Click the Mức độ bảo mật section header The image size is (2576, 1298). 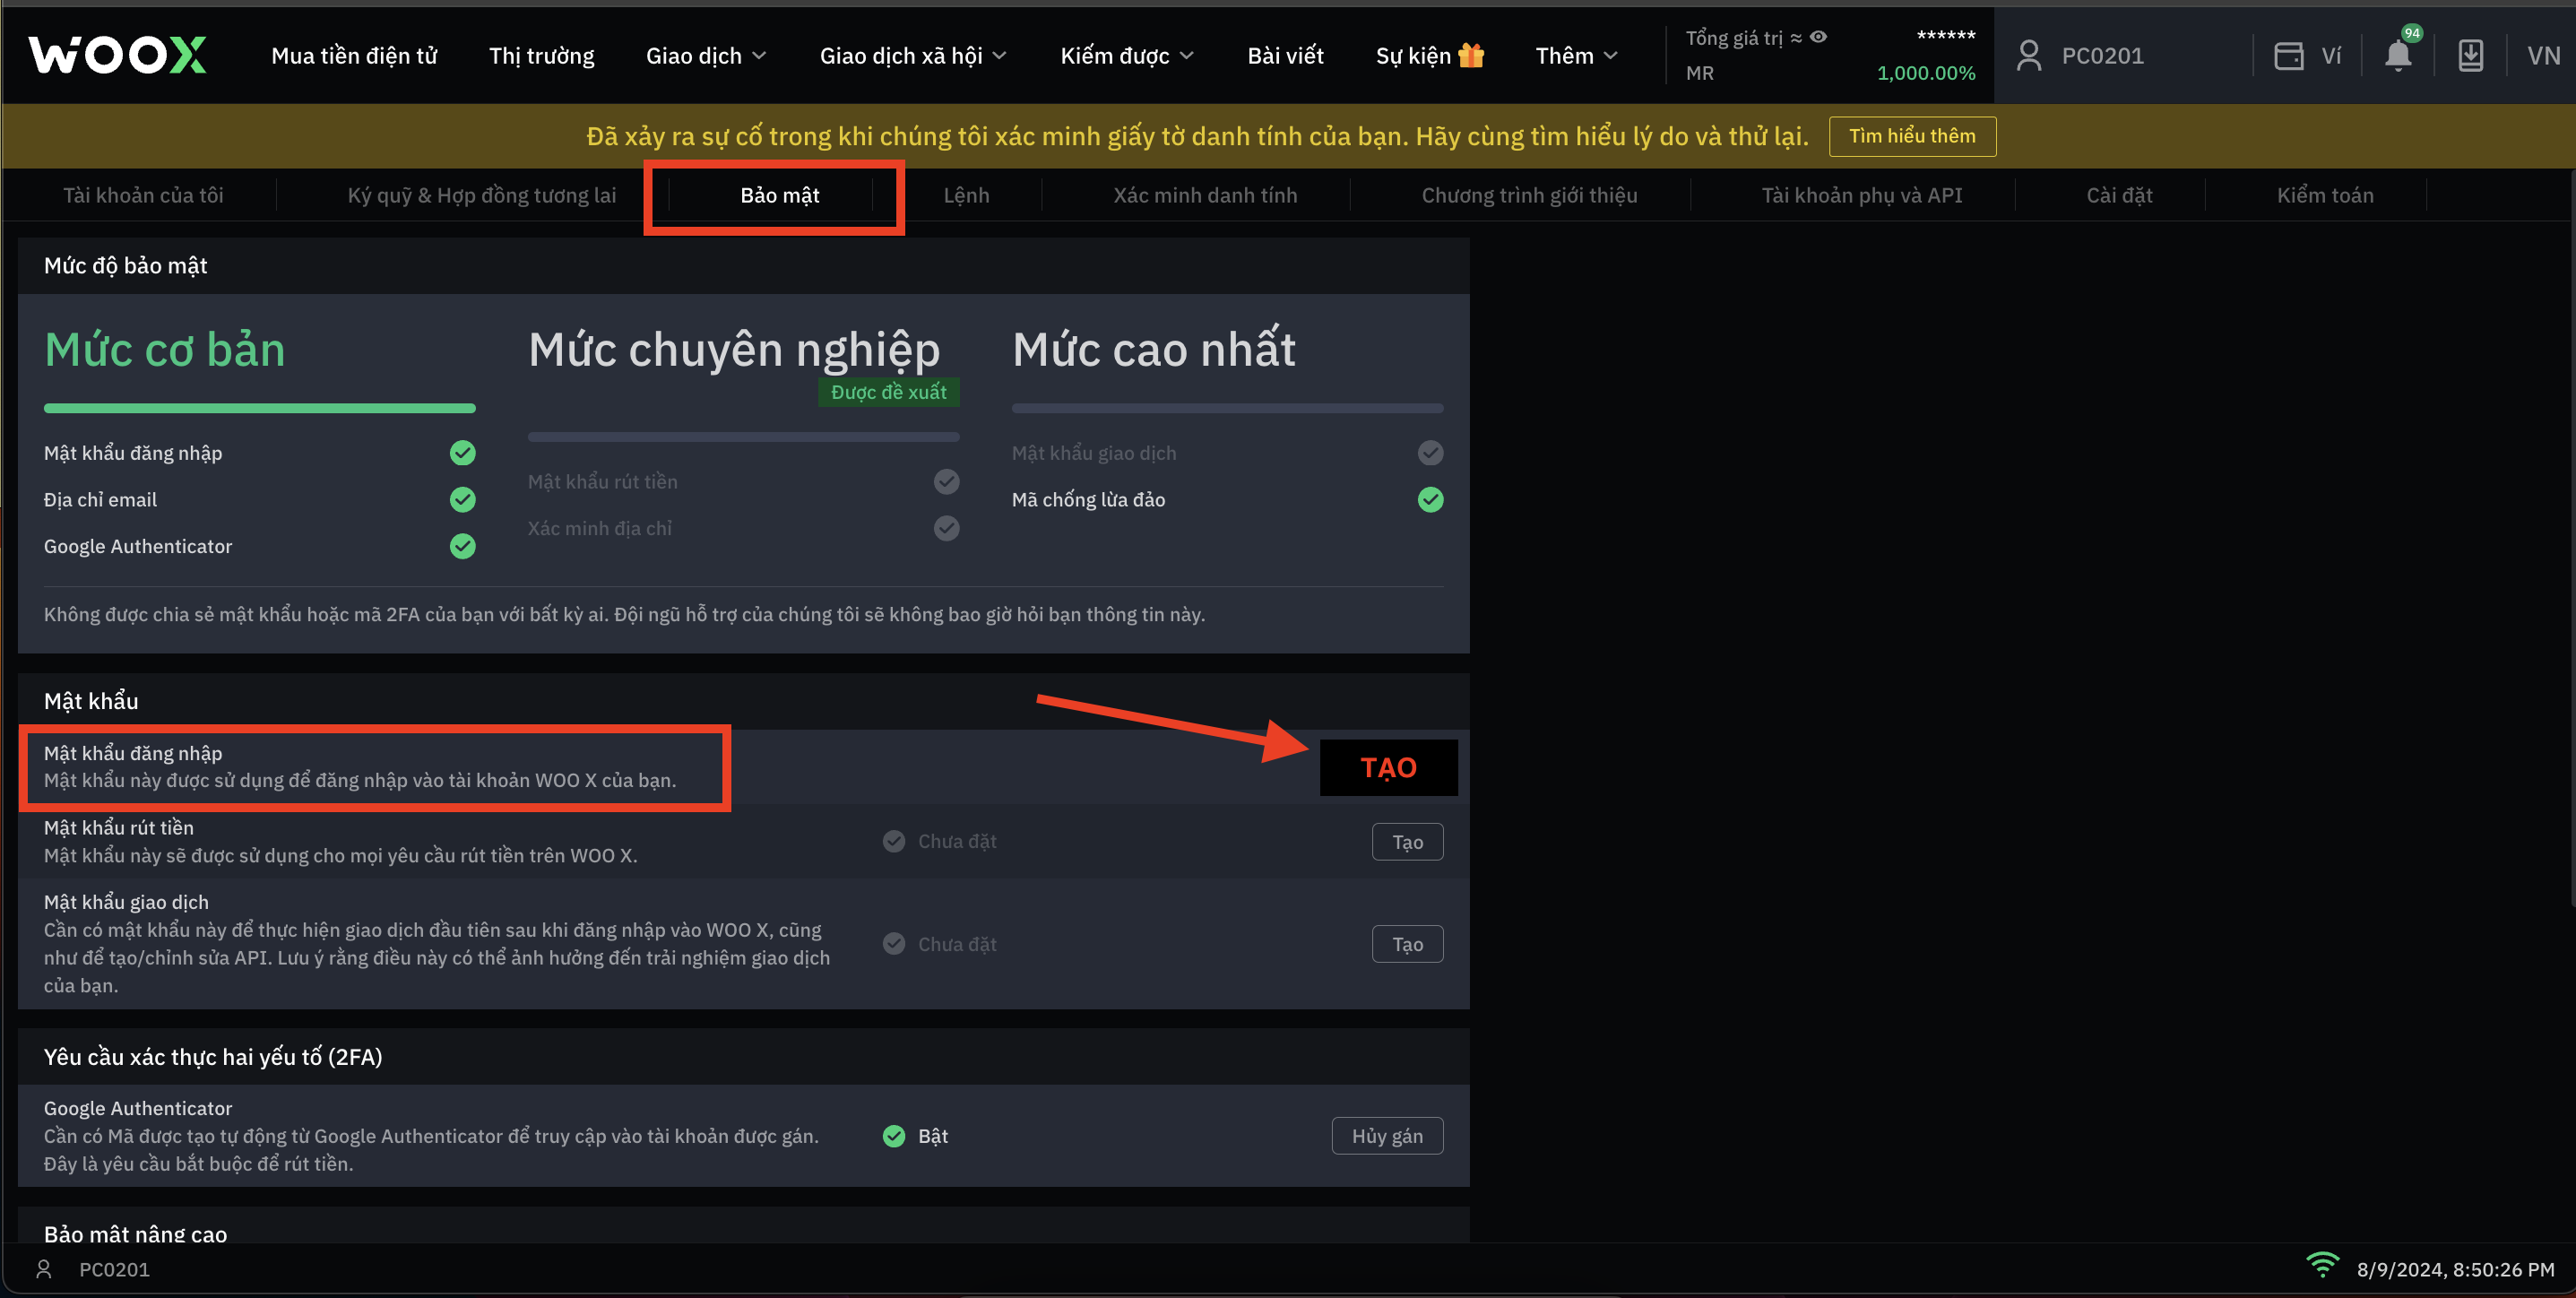tap(125, 265)
